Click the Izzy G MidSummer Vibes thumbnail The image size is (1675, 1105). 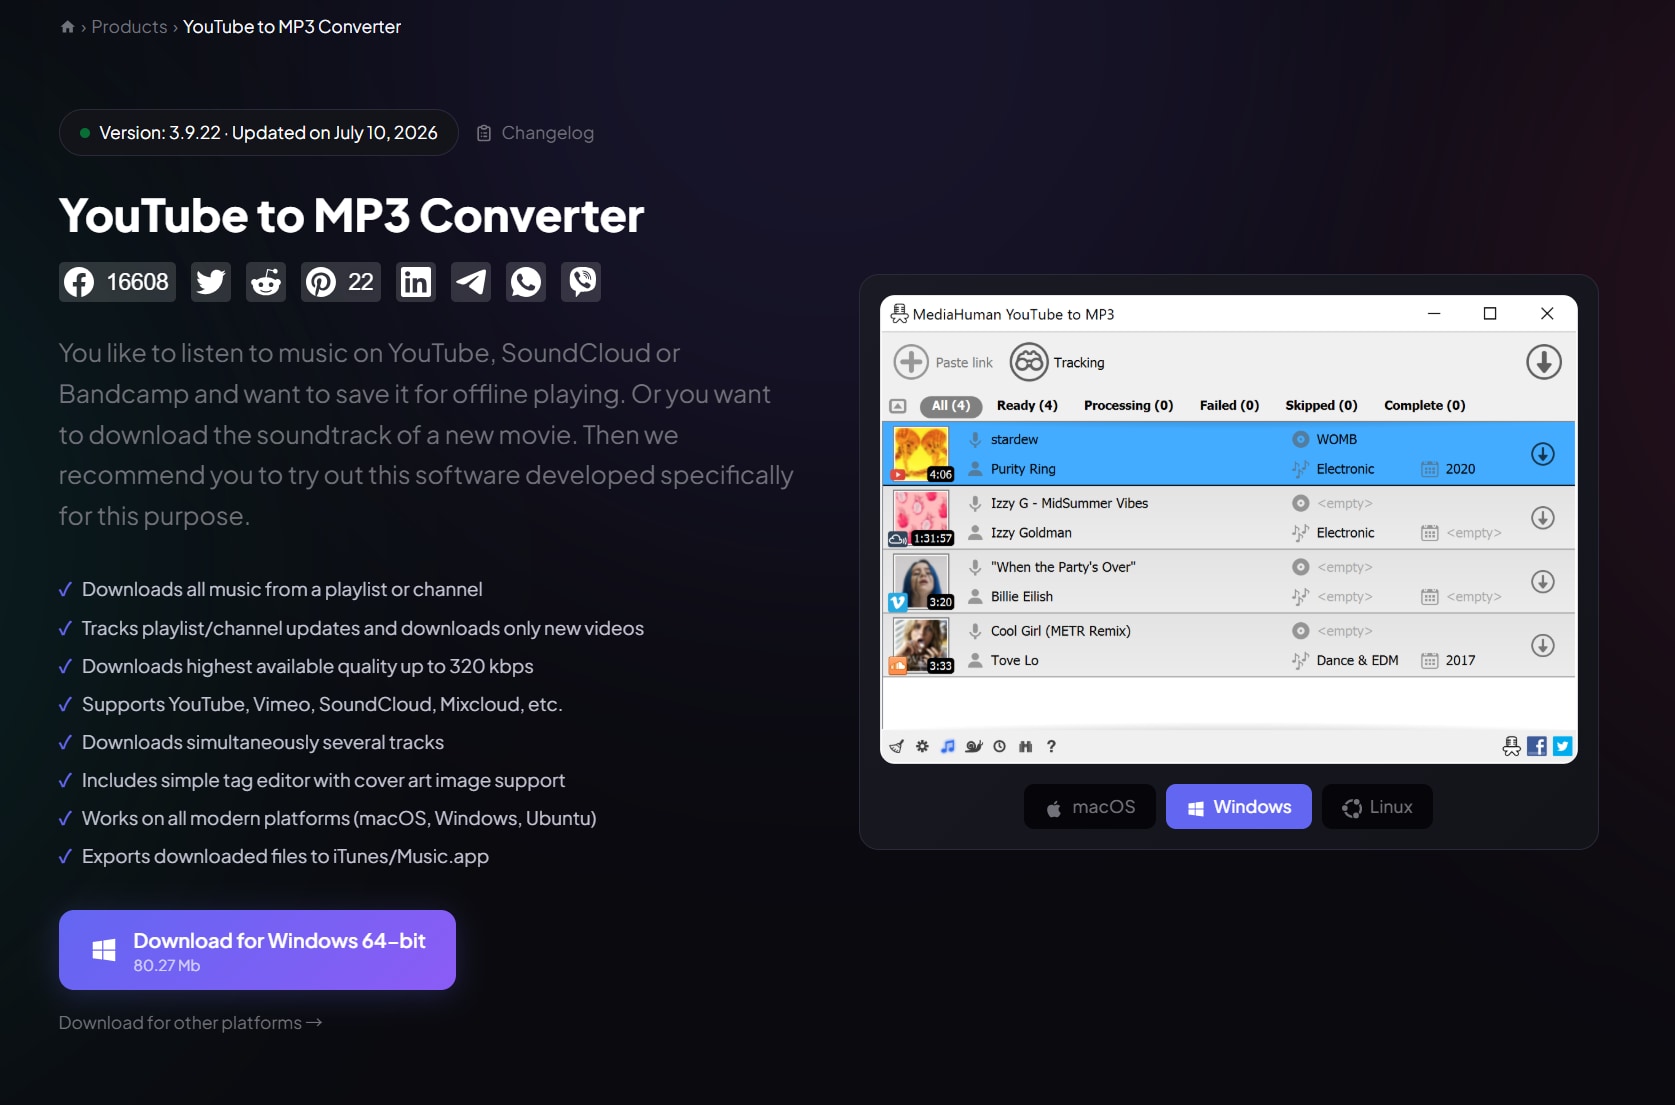click(921, 518)
